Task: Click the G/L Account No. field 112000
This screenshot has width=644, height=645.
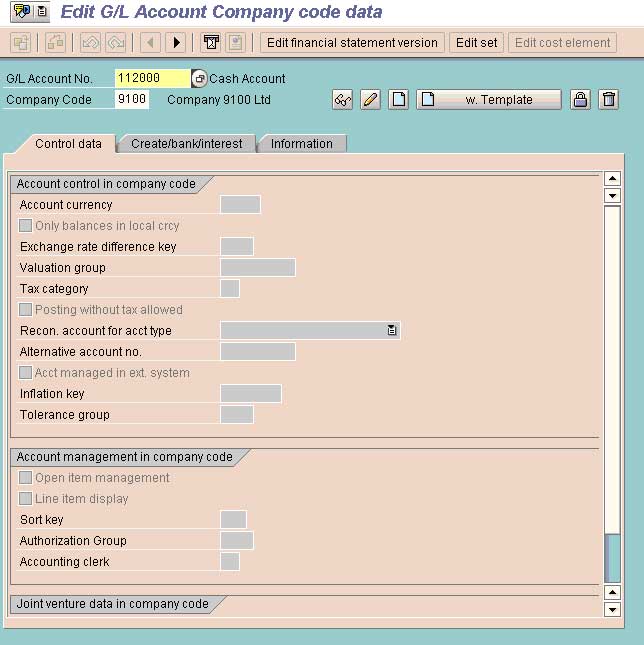Action: (152, 78)
